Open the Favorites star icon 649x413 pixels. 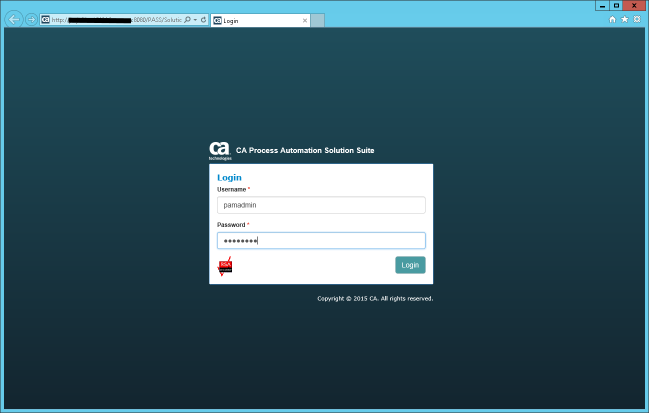tap(625, 19)
